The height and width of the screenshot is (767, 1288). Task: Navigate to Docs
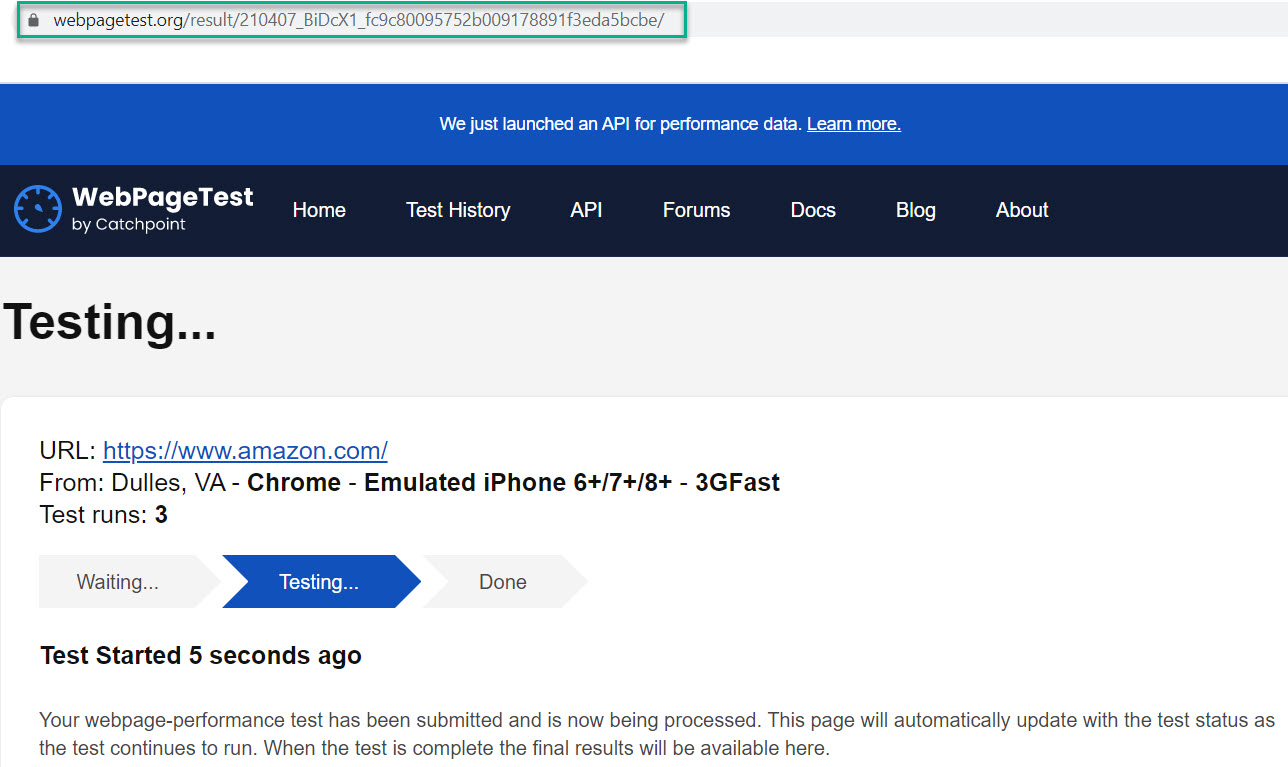pos(813,210)
